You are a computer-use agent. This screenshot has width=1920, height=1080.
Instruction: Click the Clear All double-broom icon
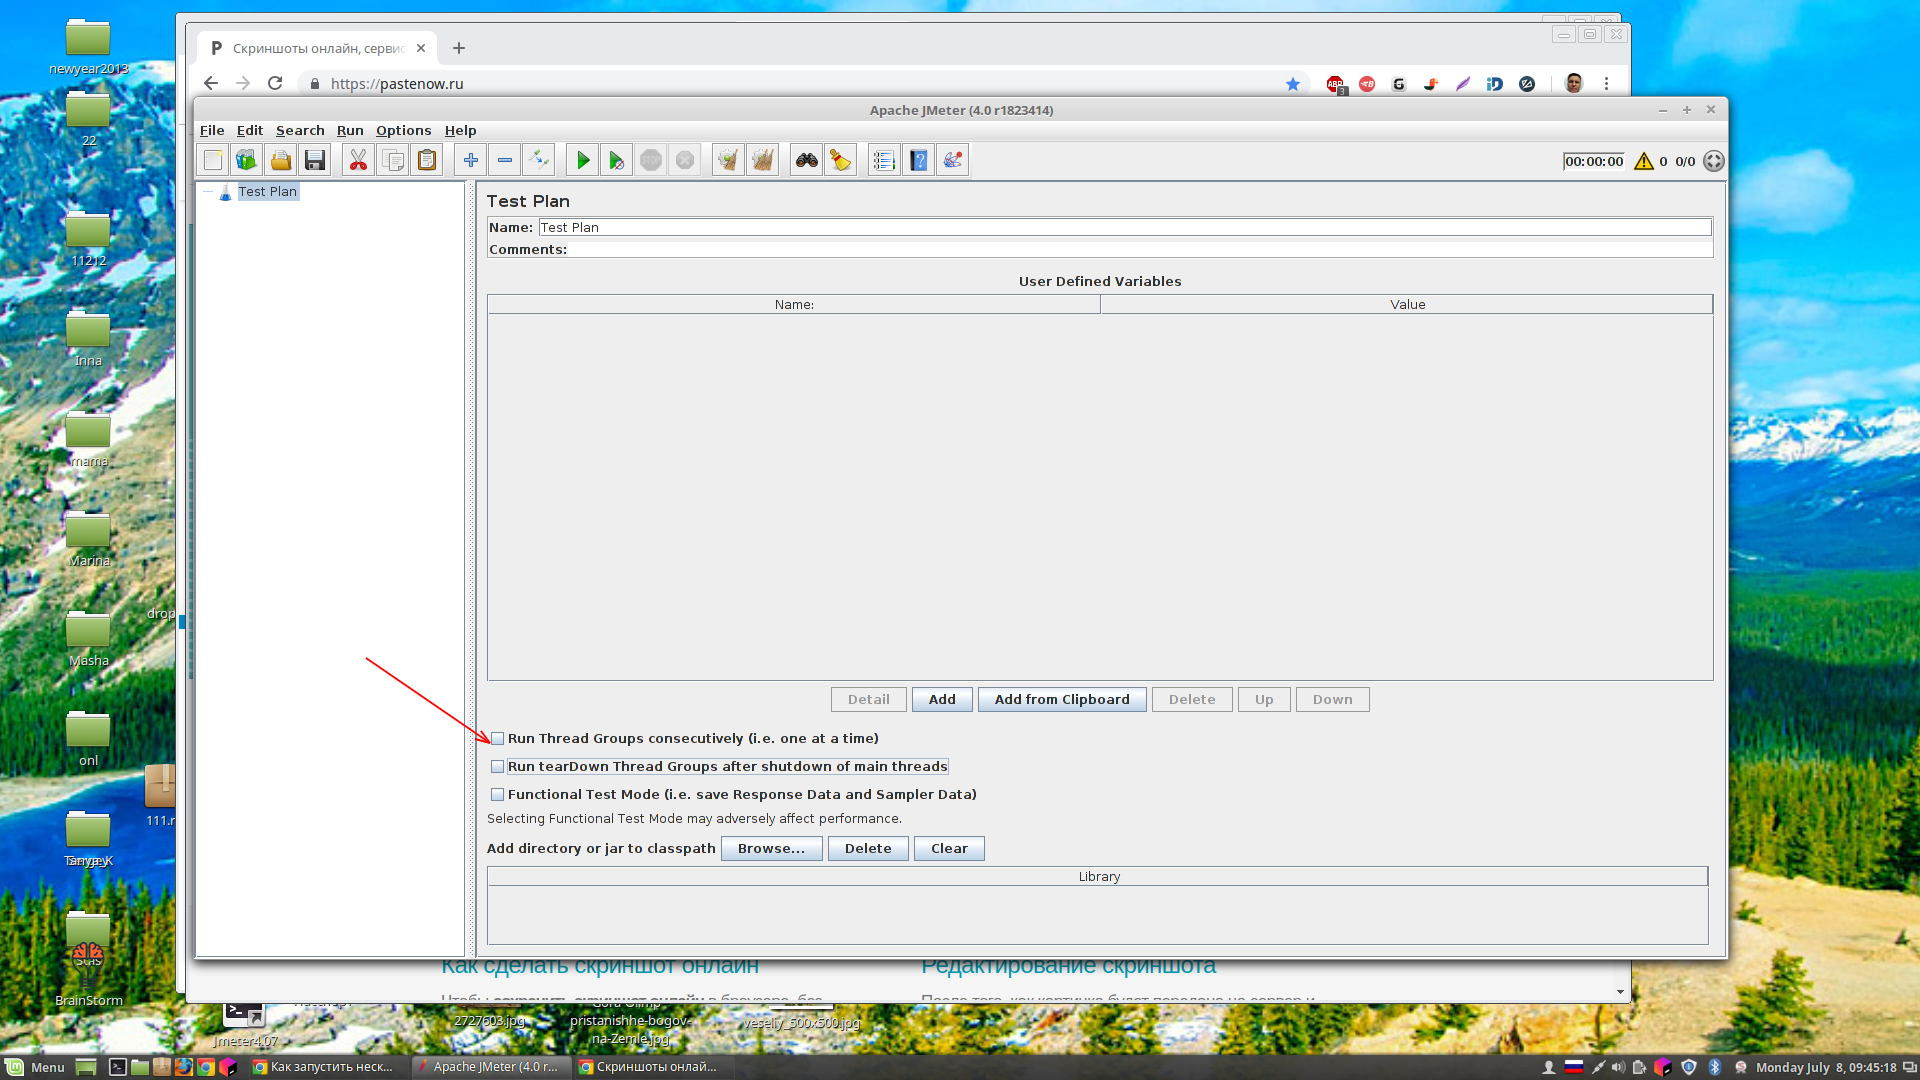pyautogui.click(x=763, y=160)
